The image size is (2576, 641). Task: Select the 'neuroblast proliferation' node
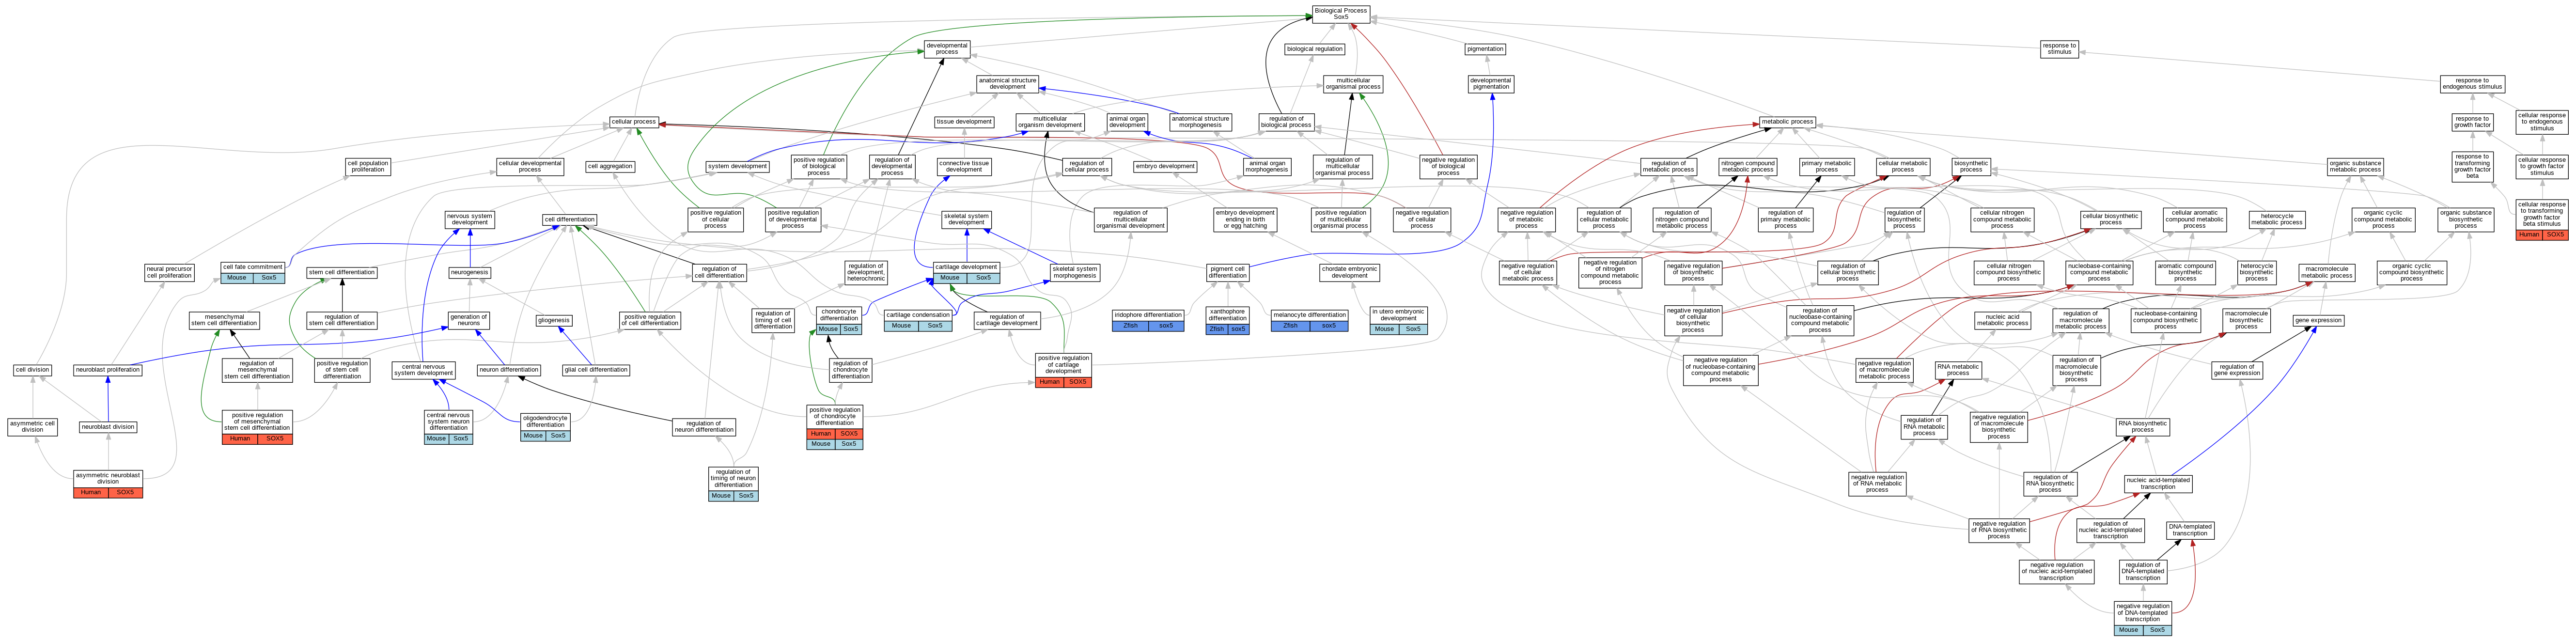[x=108, y=370]
